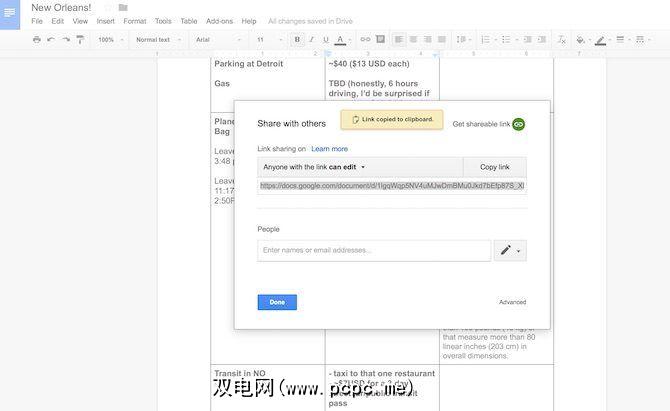Open the Arial font dropdown
Viewport: 670px width, 411px height.
(214, 40)
